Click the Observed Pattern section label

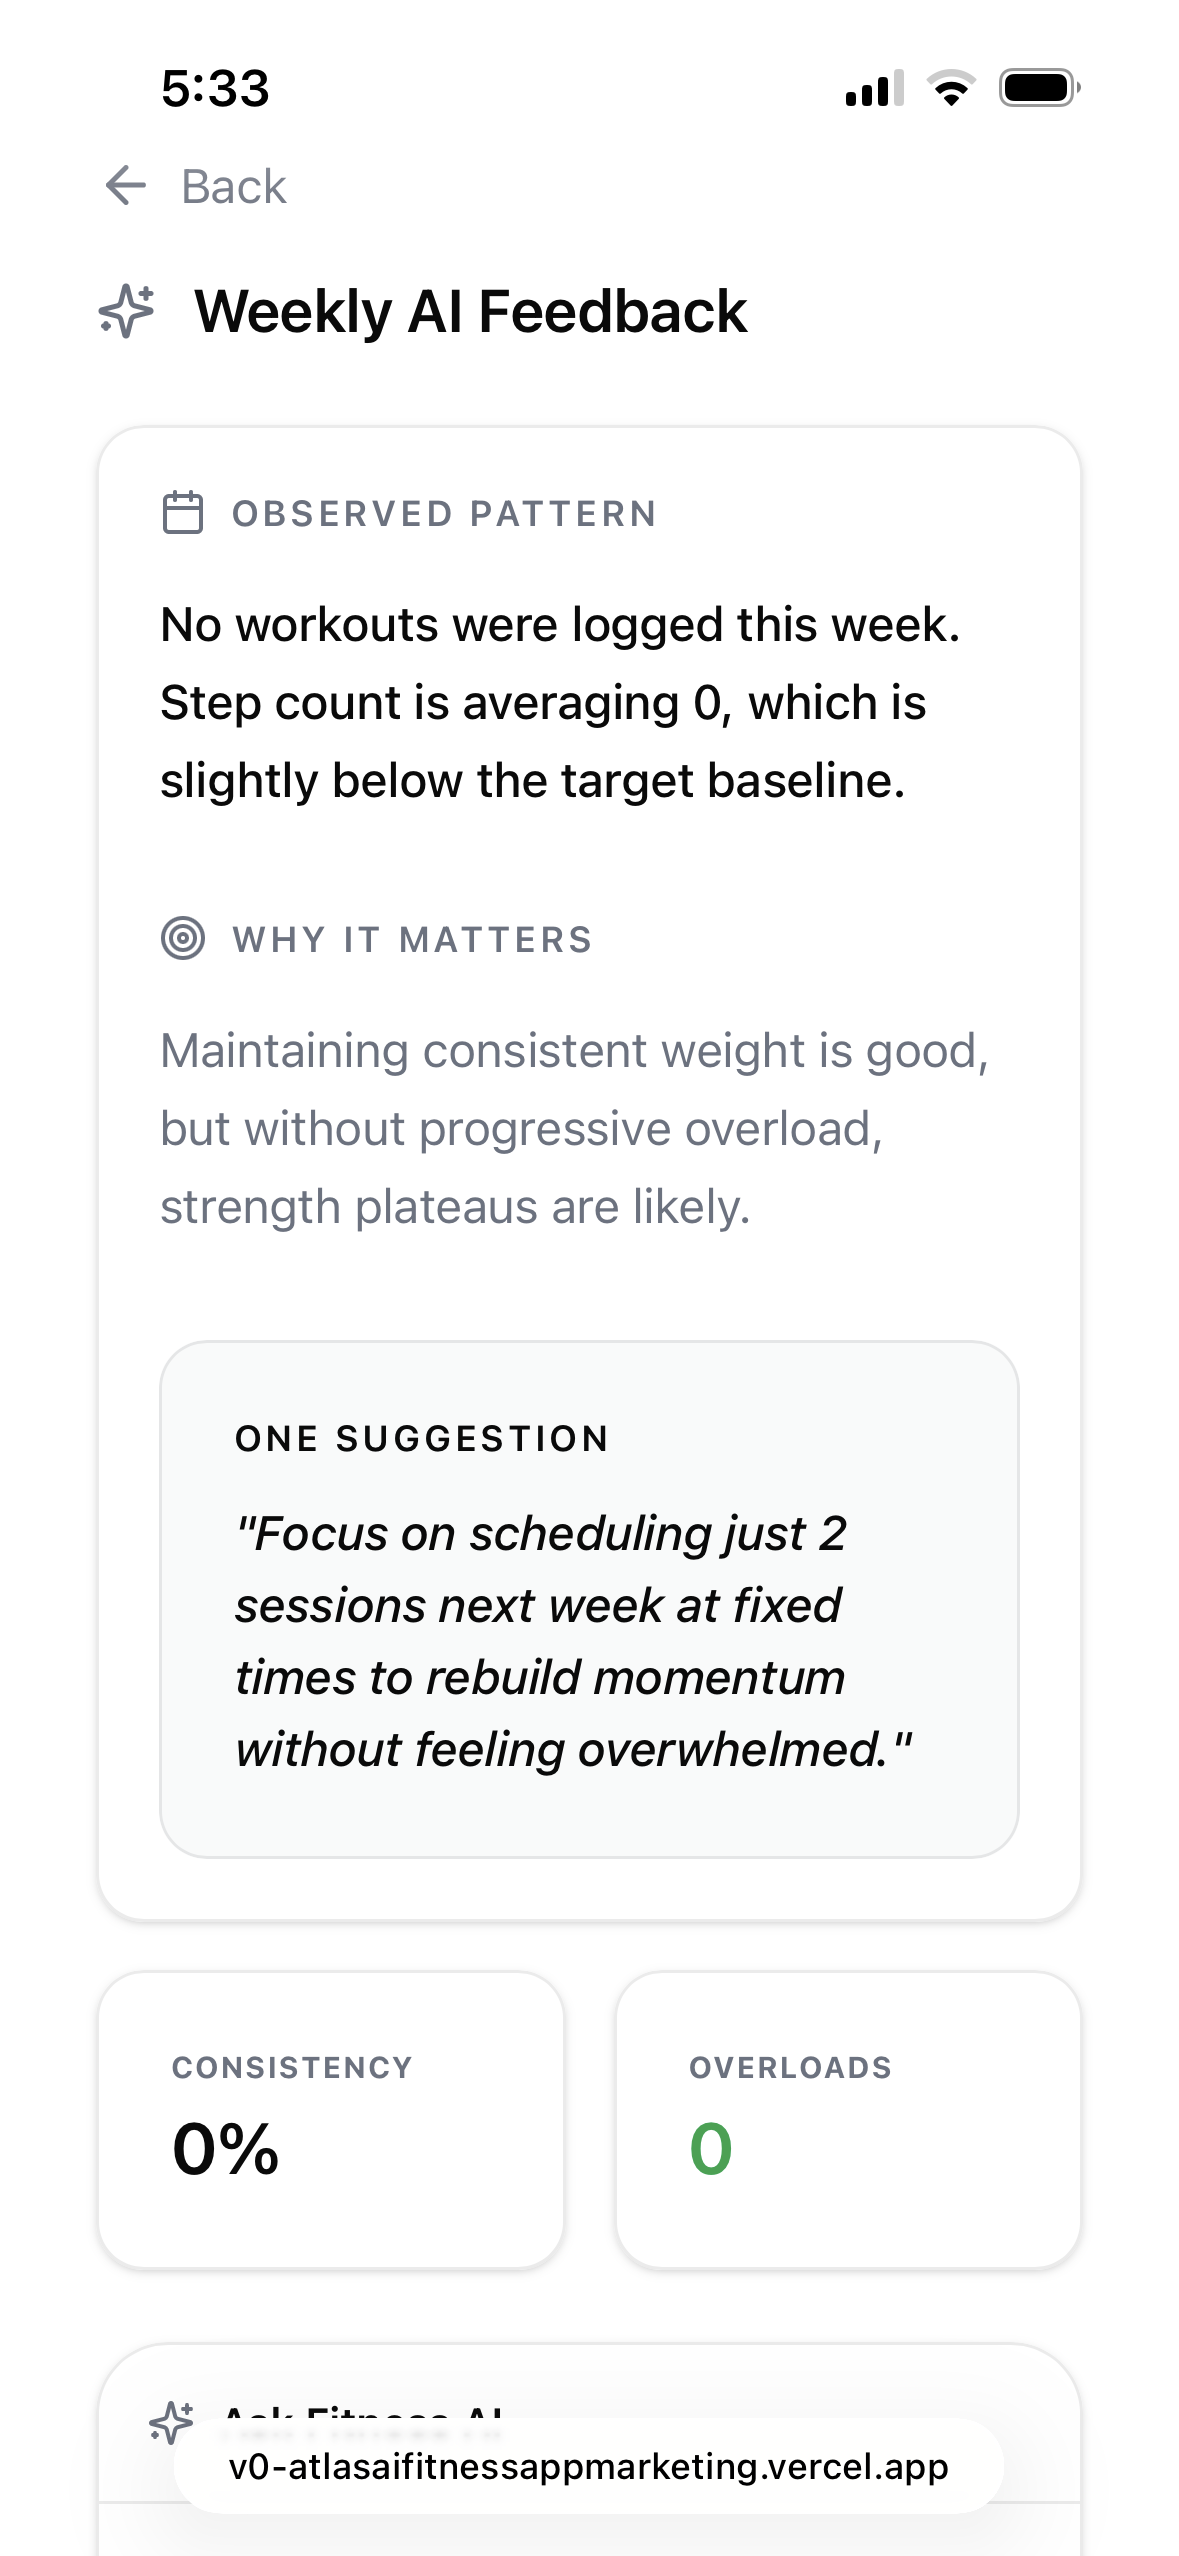coord(444,514)
